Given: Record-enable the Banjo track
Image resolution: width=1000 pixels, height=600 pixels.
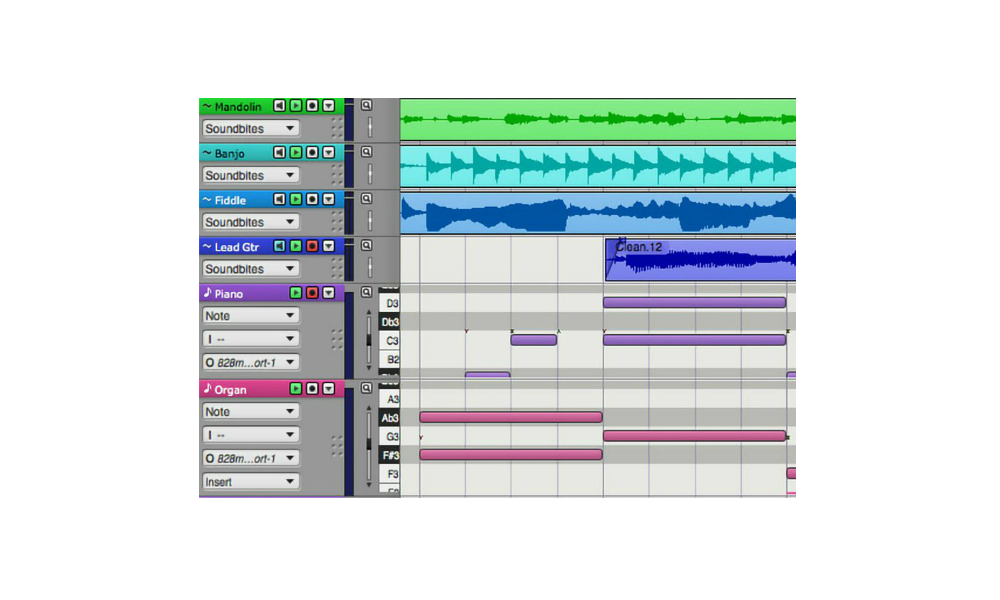Looking at the screenshot, I should [312, 152].
